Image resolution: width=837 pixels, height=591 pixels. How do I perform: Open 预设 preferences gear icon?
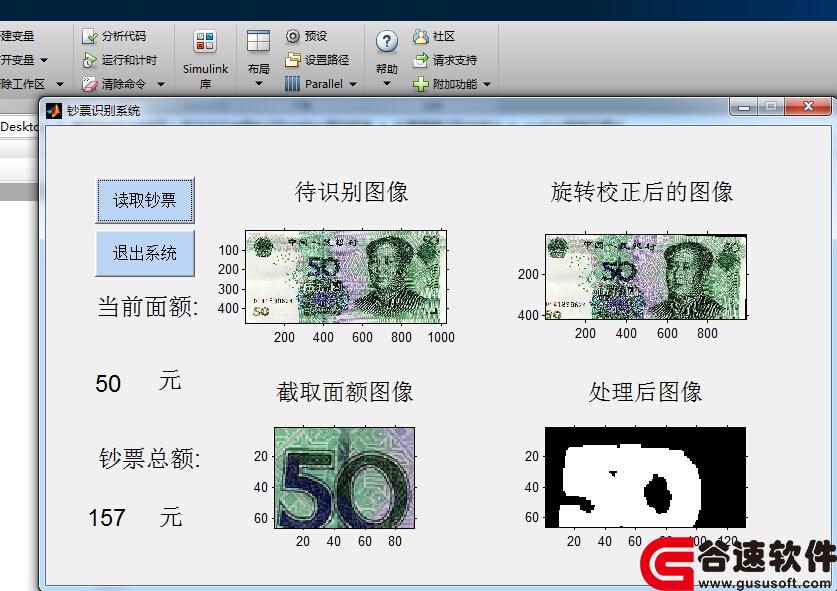coord(293,36)
